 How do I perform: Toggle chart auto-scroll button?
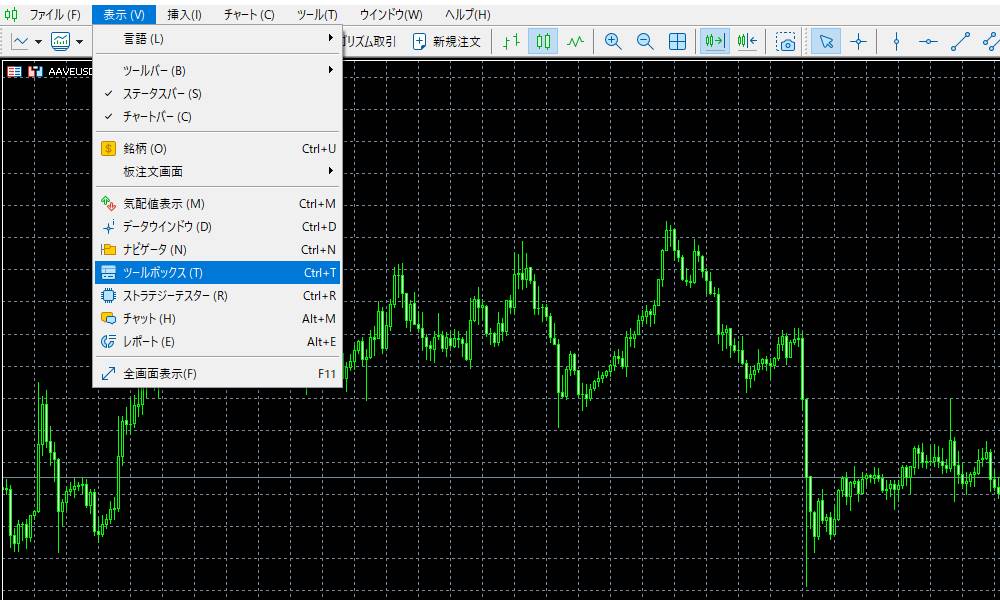714,42
